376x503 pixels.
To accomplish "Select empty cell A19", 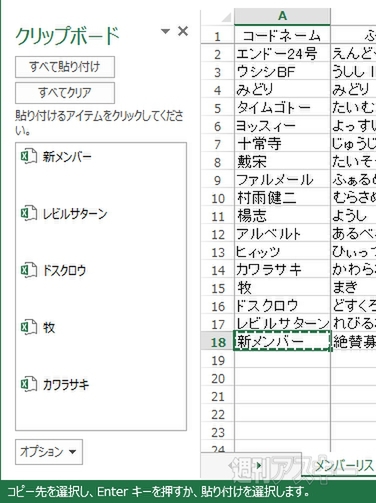I will pyautogui.click(x=282, y=360).
